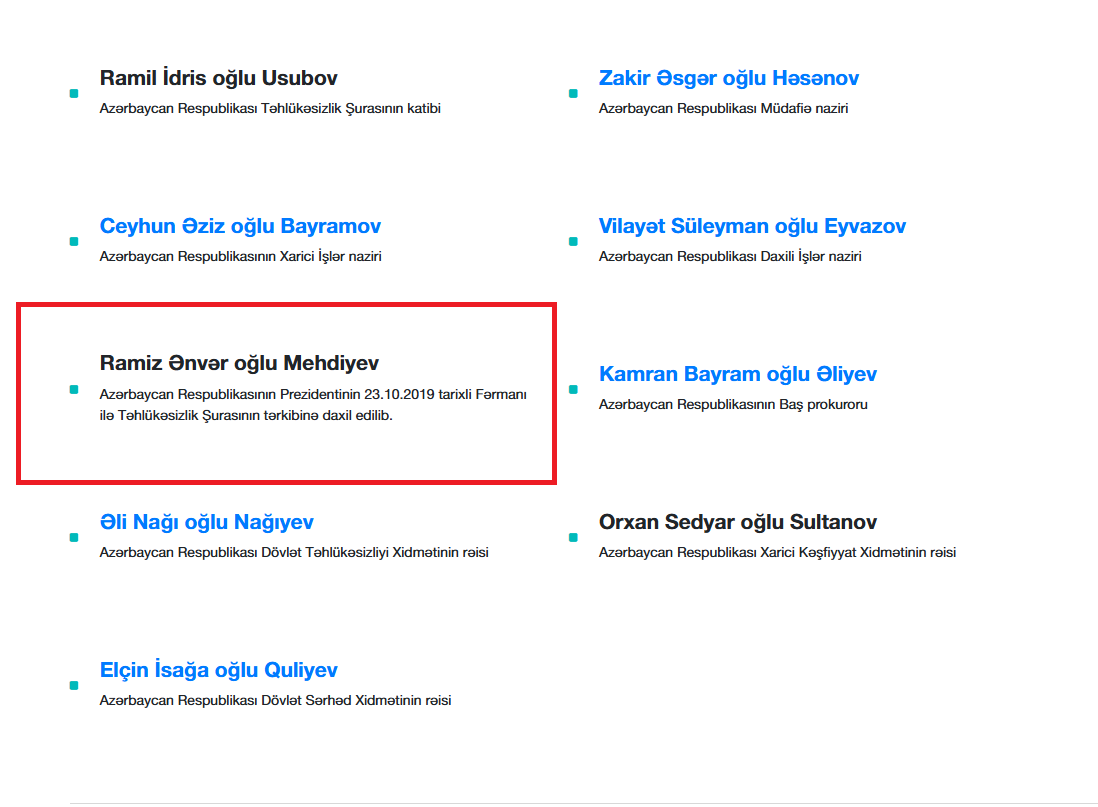
Task: Open Əli Nağı oğlu Nağıyev's profile link
Action: tap(207, 522)
